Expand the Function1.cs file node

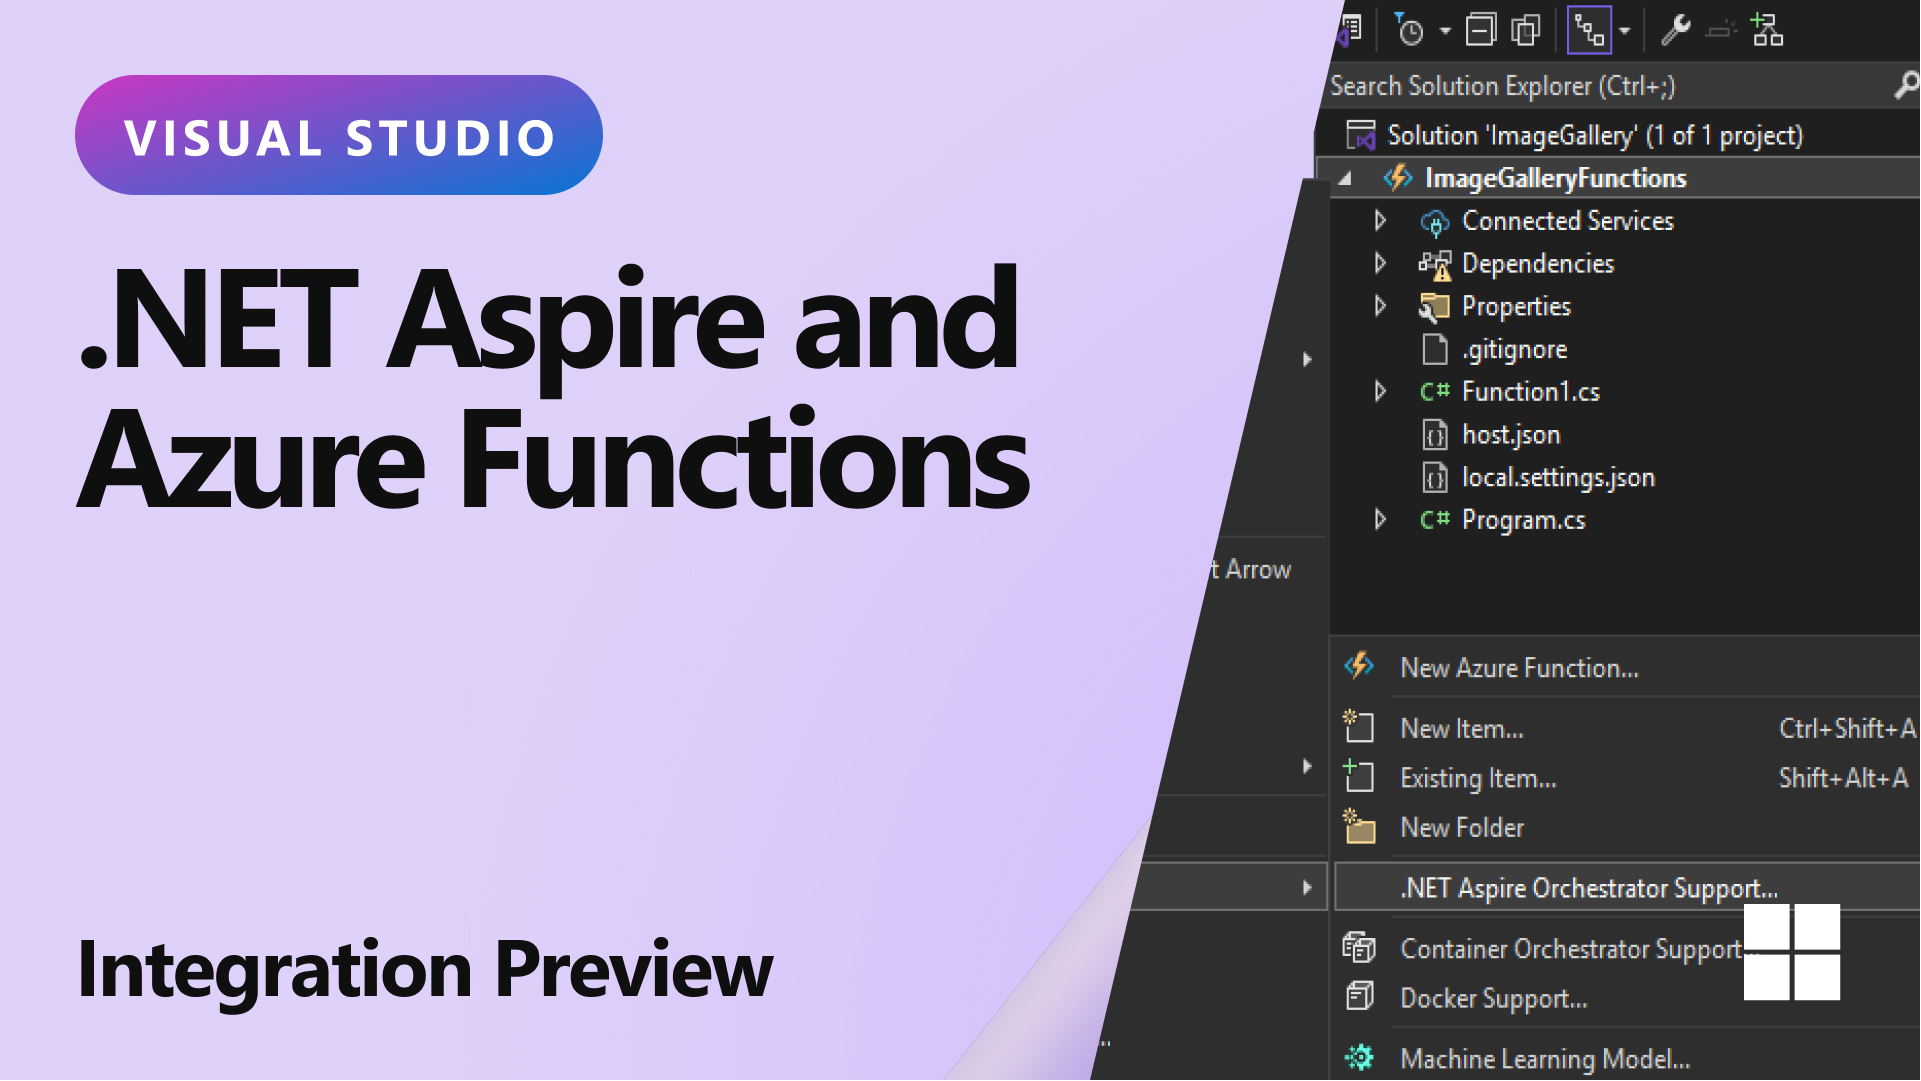point(1380,391)
